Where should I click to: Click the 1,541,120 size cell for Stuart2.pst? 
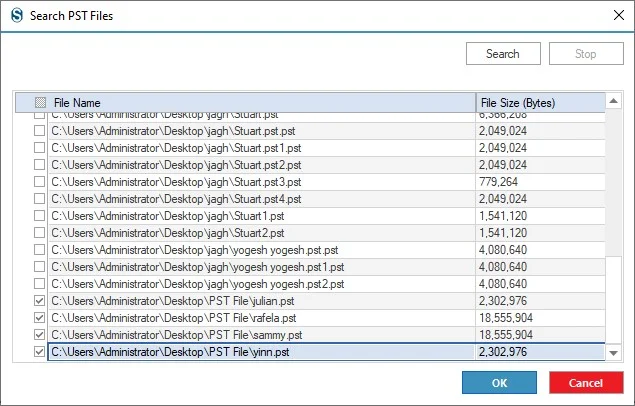point(541,233)
